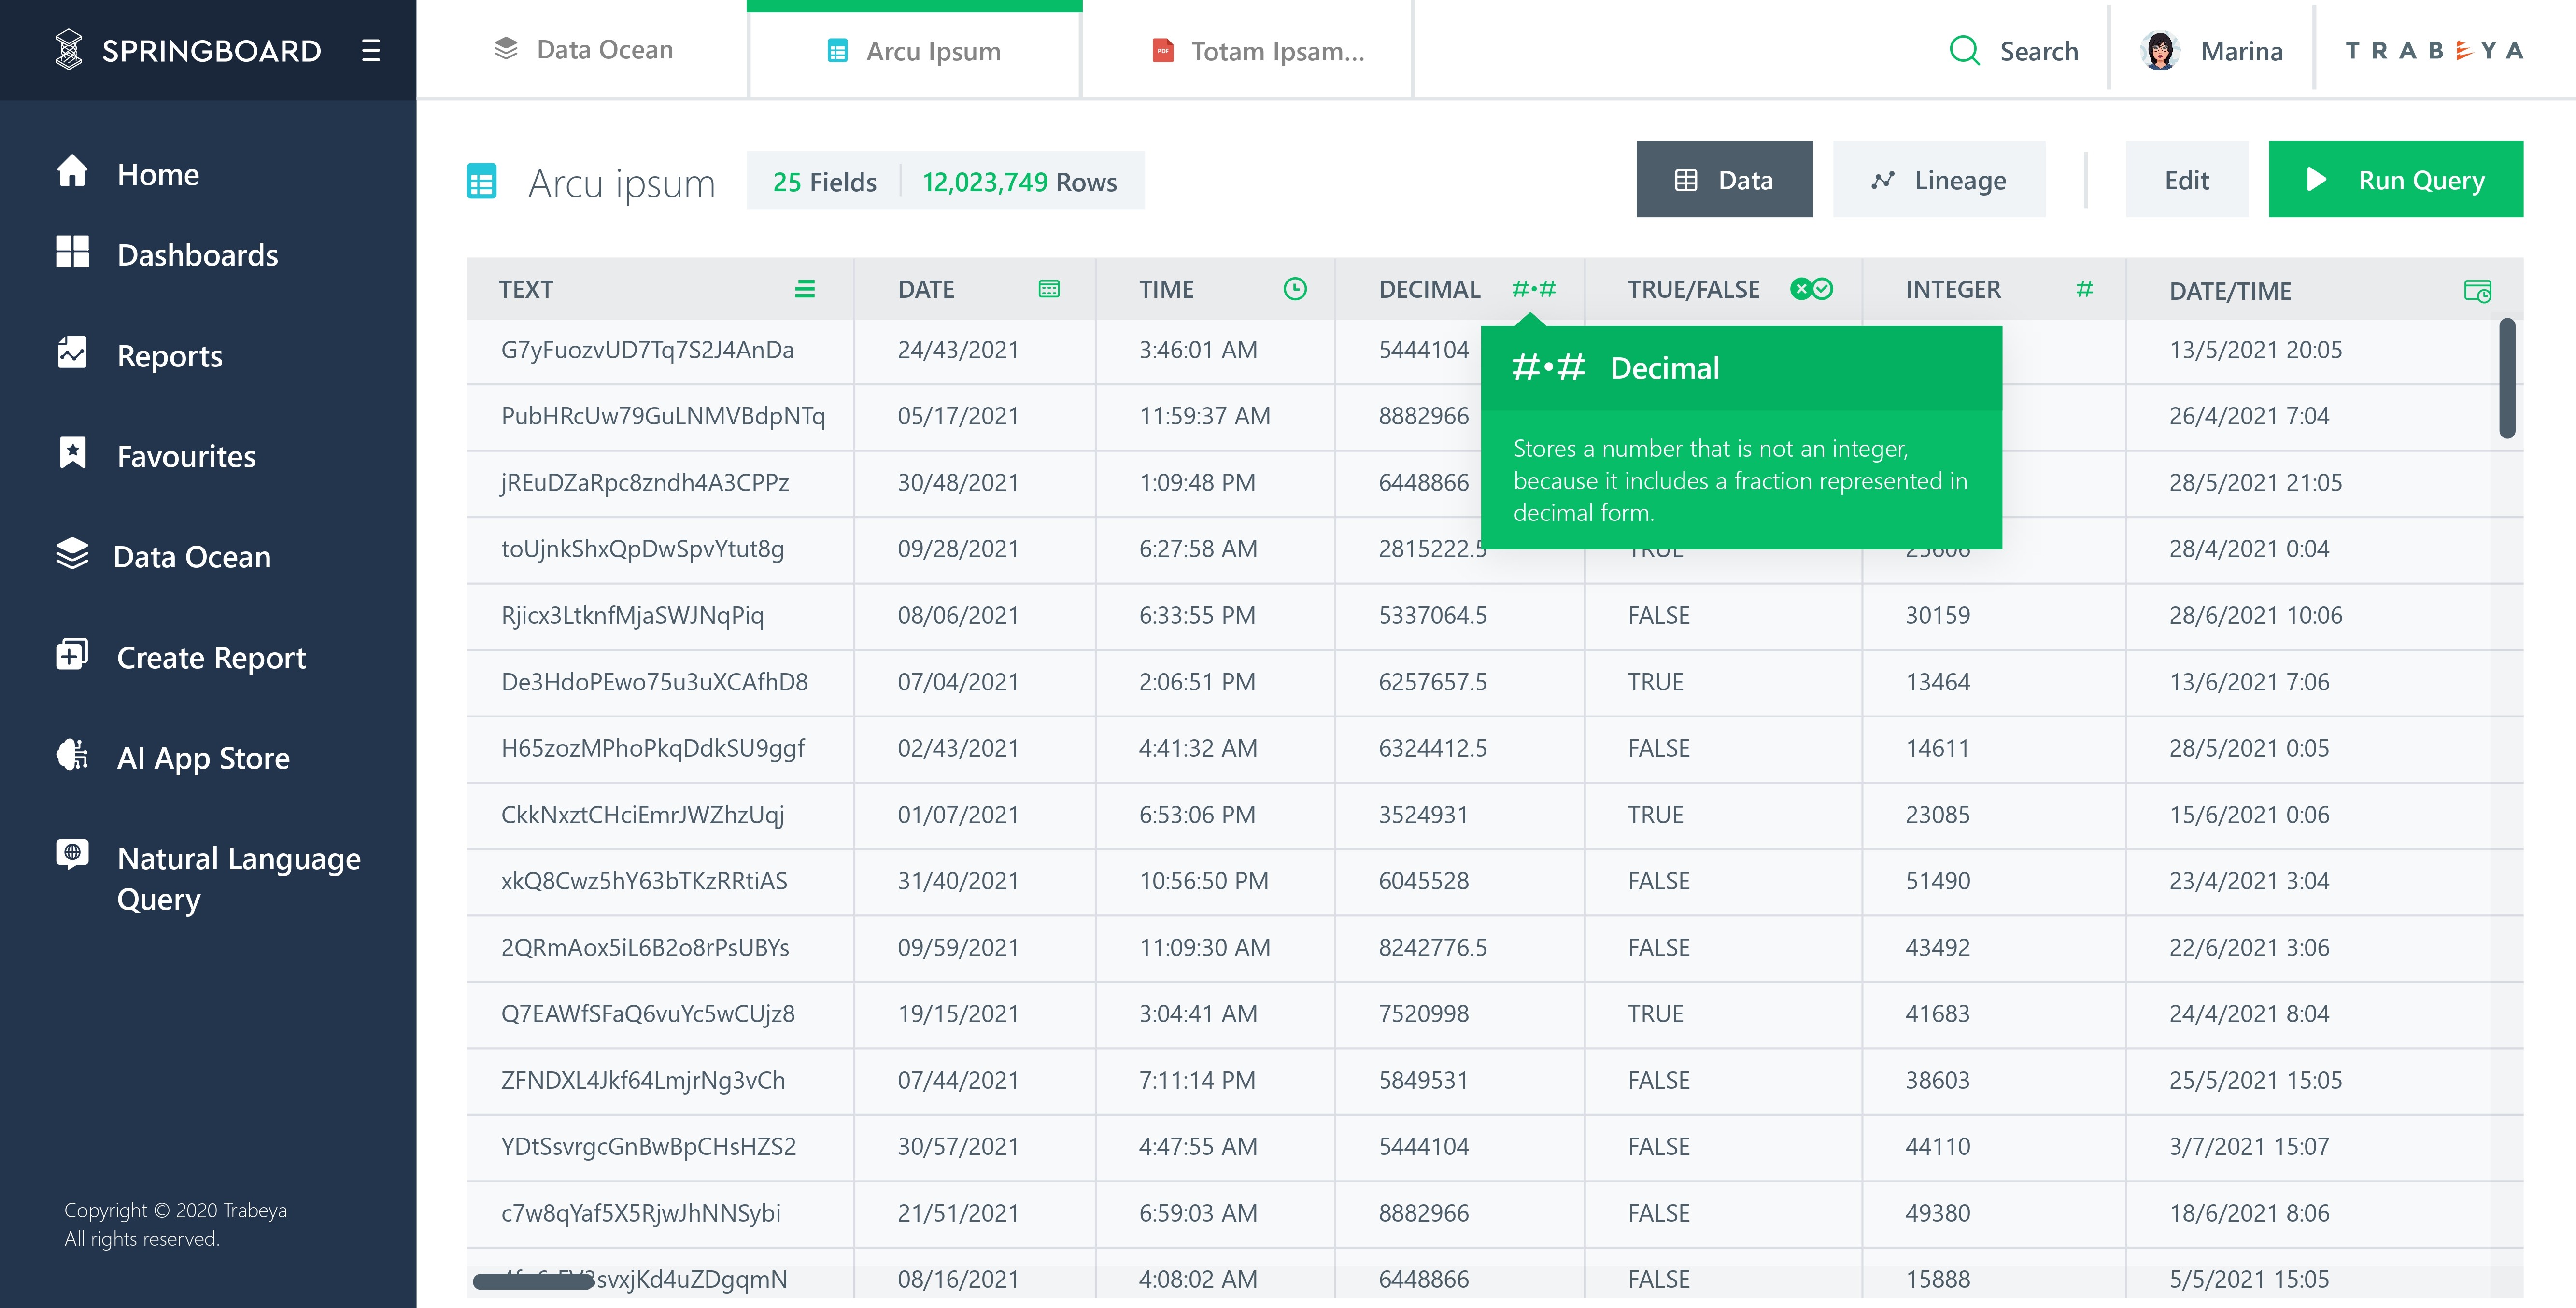Click the Home house icon
This screenshot has height=1308, width=2576.
(x=72, y=171)
